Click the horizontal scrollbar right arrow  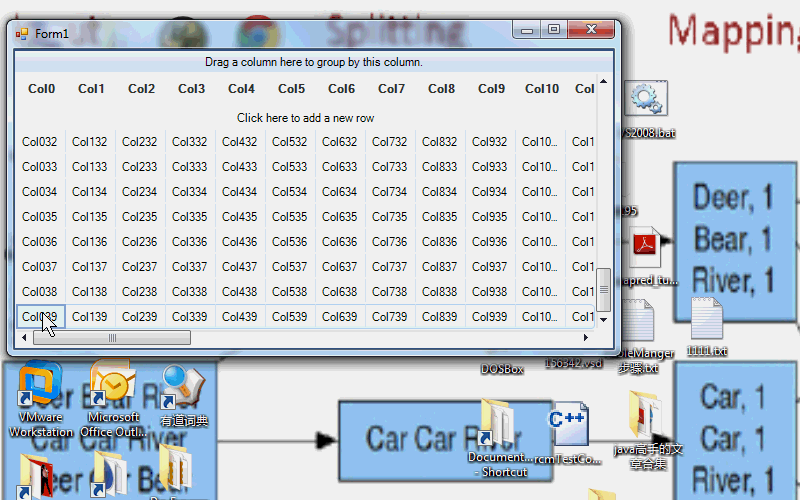coord(586,337)
